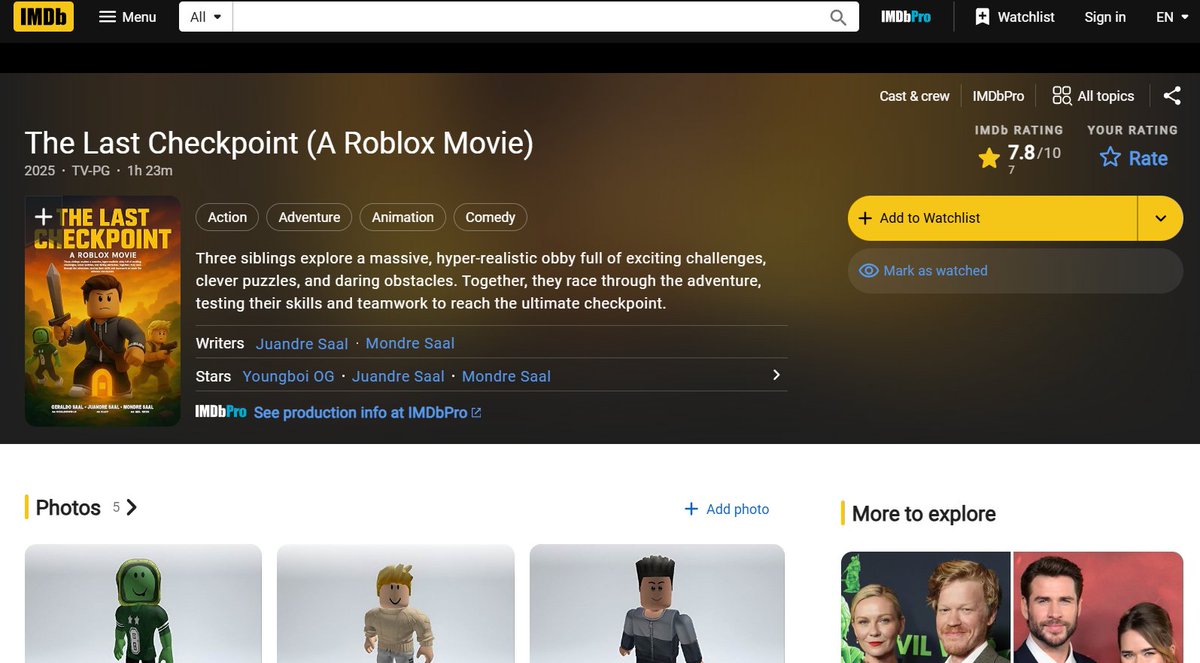Viewport: 1200px width, 663px height.
Task: Open the Menu from the top bar
Action: point(127,16)
